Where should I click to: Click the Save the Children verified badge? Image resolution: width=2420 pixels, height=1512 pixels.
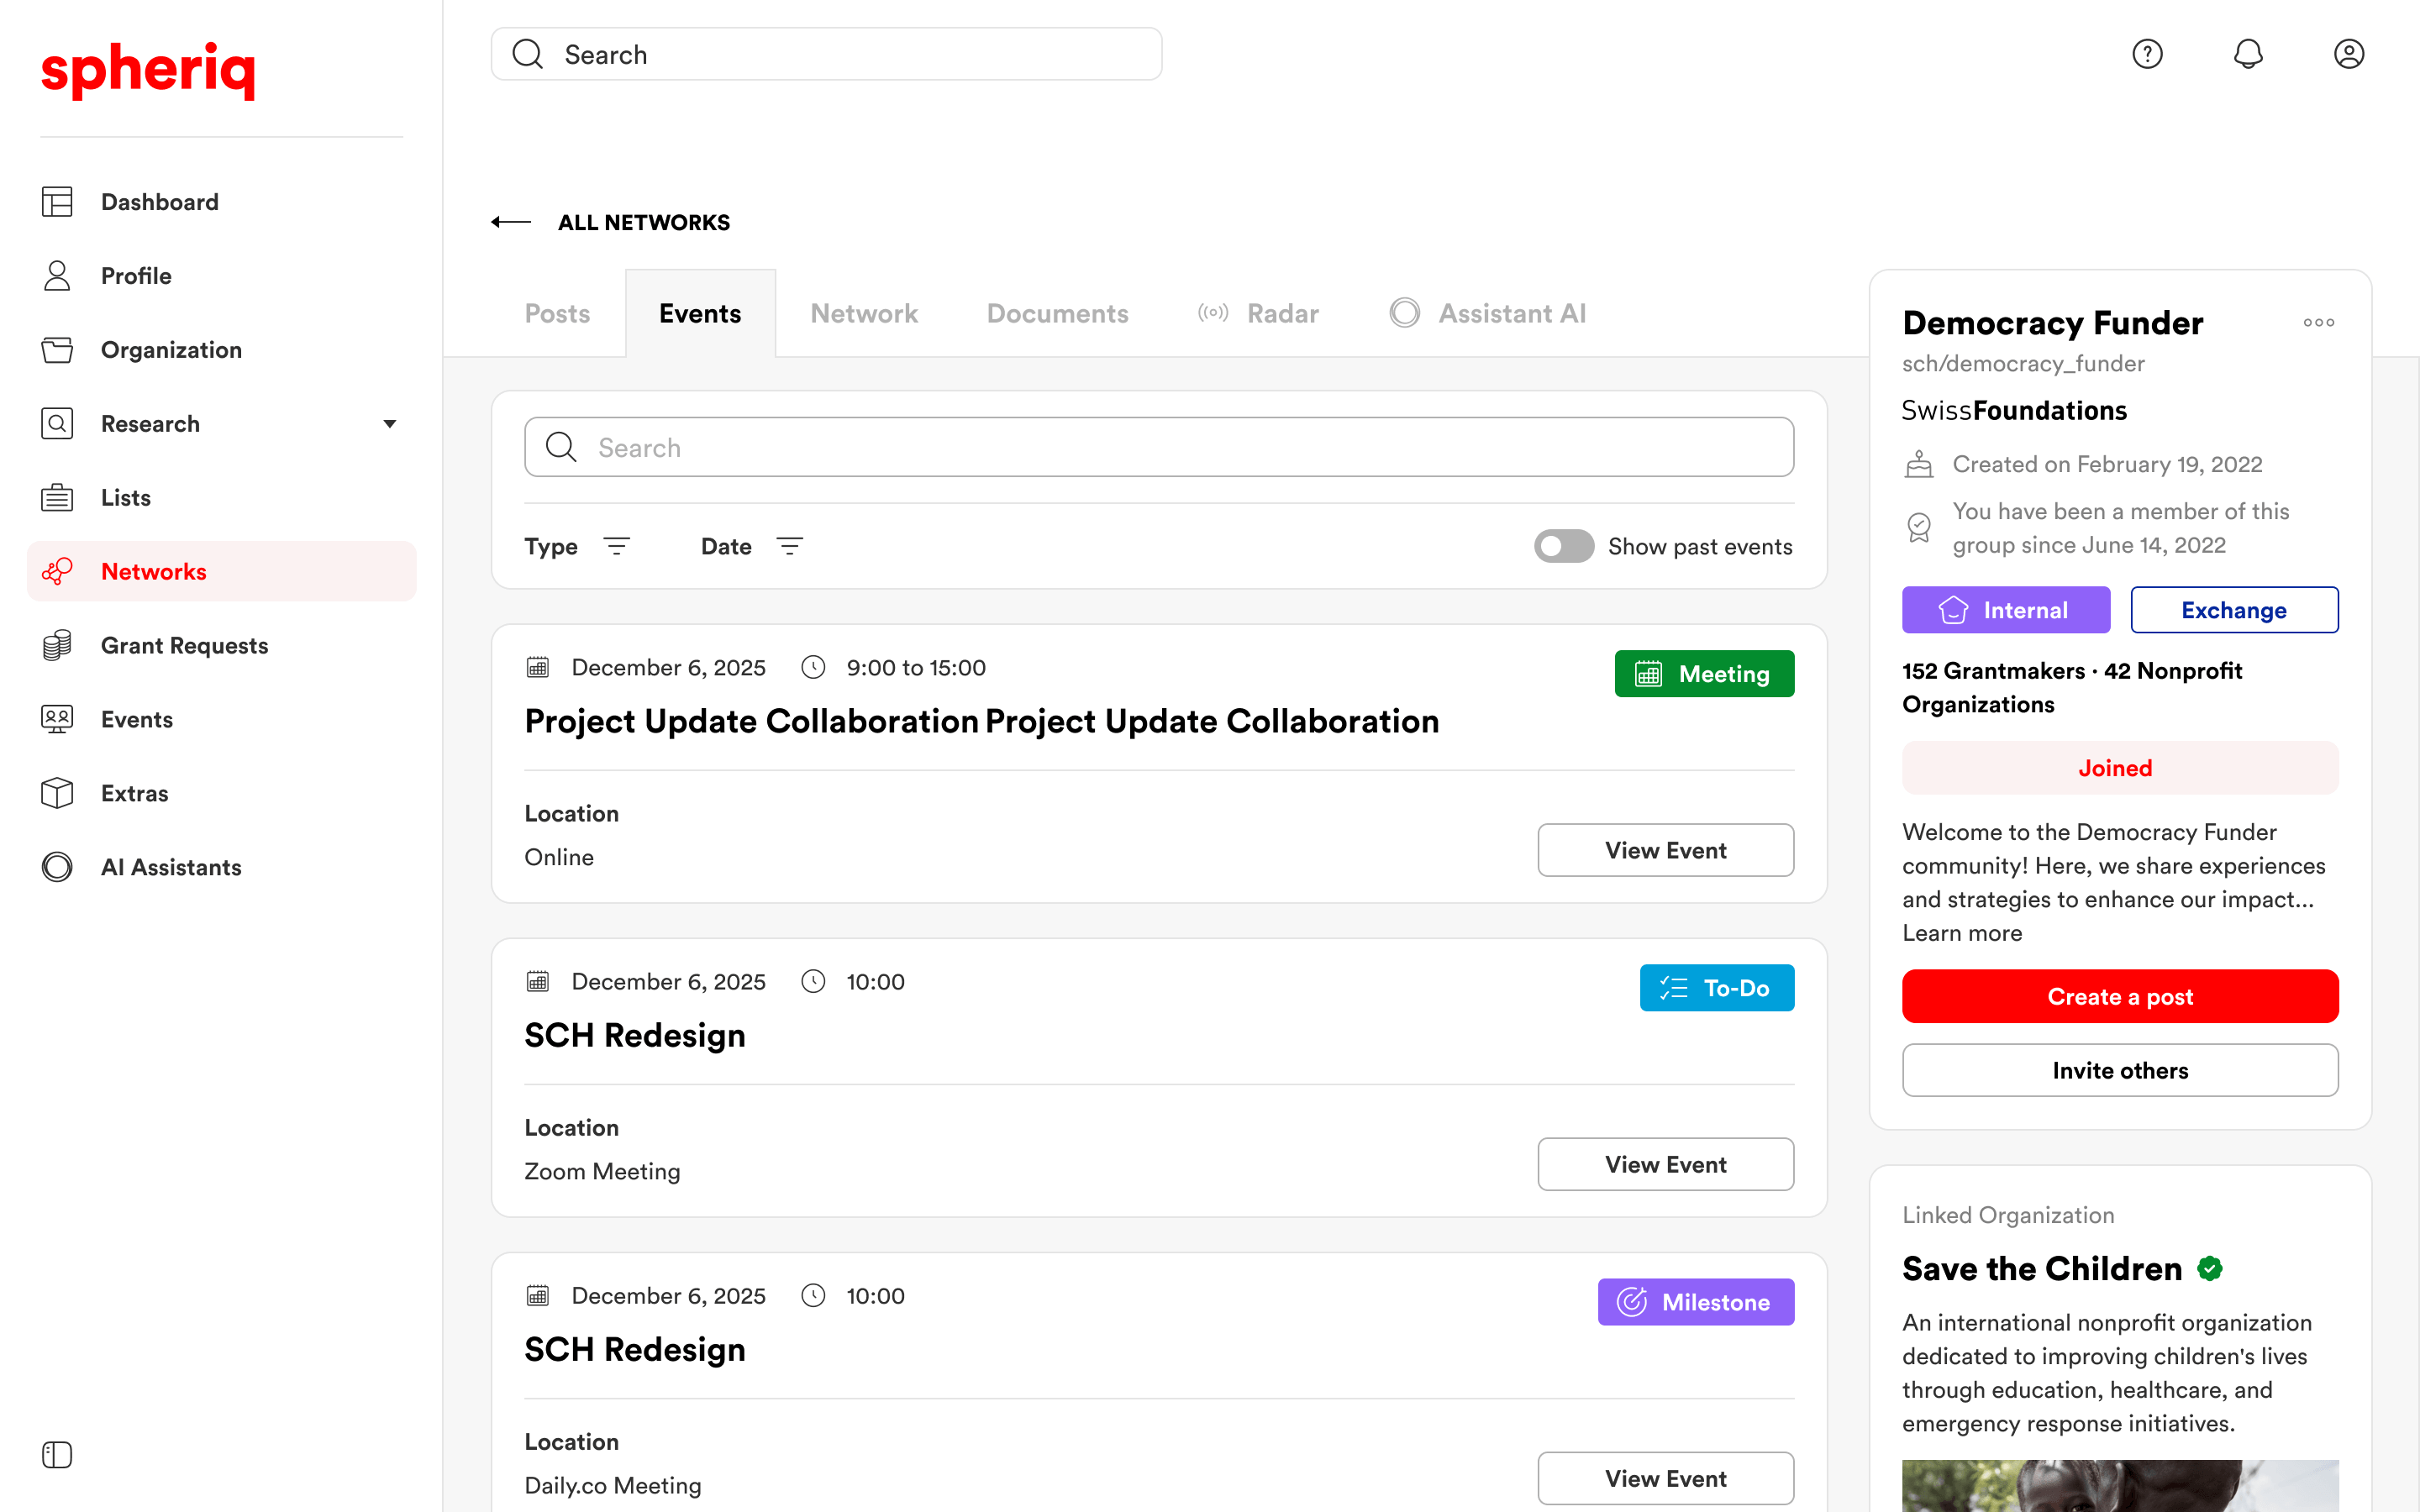2210,1269
